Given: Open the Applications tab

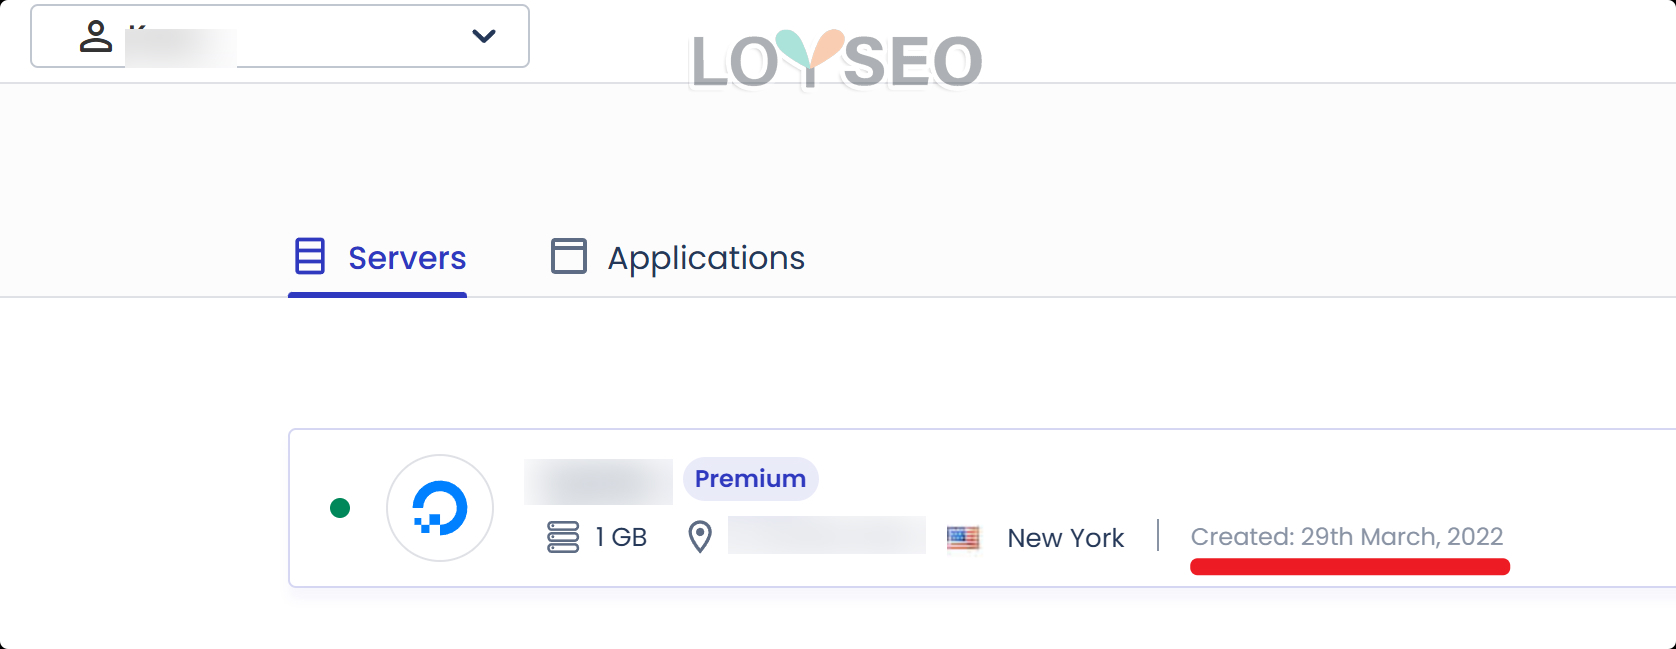Looking at the screenshot, I should [705, 258].
